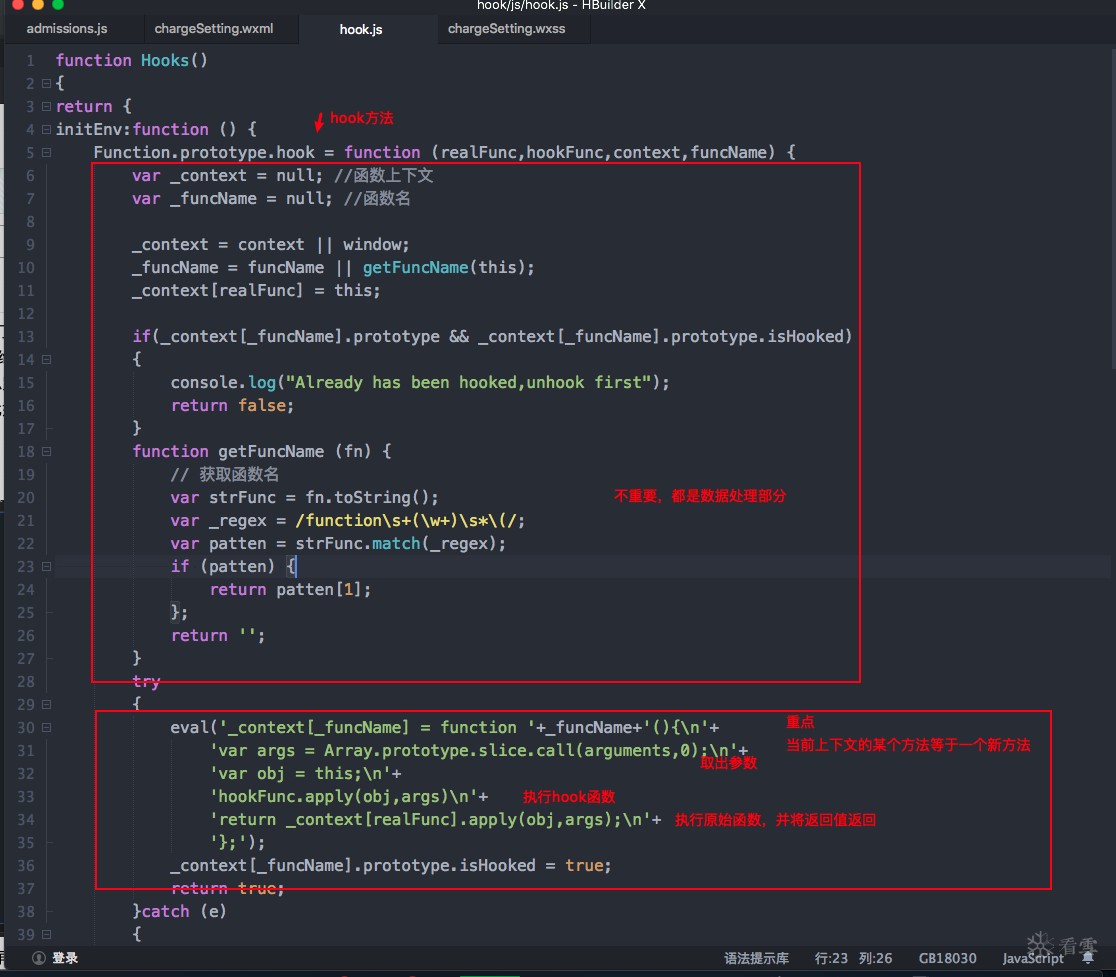This screenshot has height=977, width=1116.
Task: Click line number 28 in the gutter
Action: coord(26,682)
